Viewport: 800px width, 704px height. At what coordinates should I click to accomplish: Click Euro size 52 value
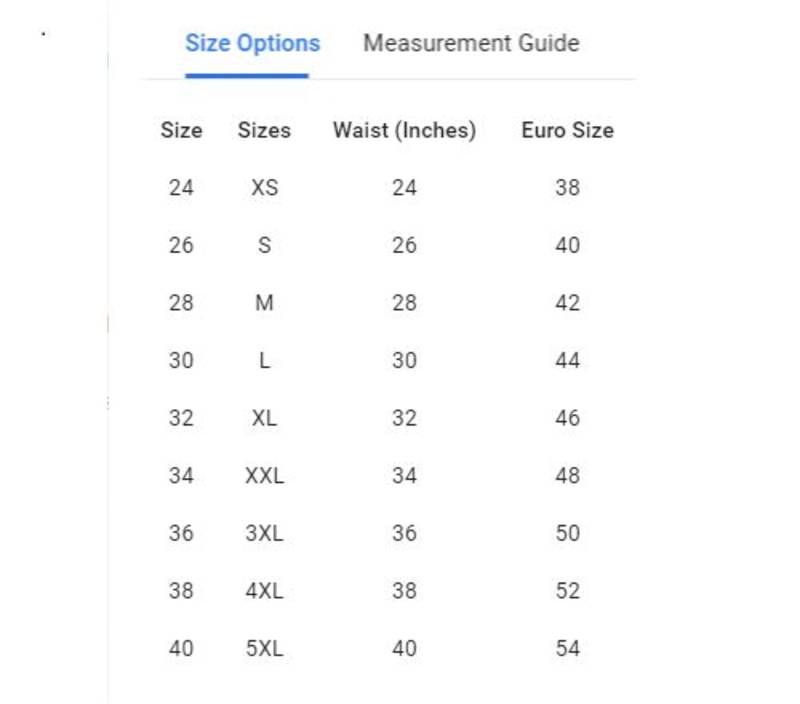(567, 591)
